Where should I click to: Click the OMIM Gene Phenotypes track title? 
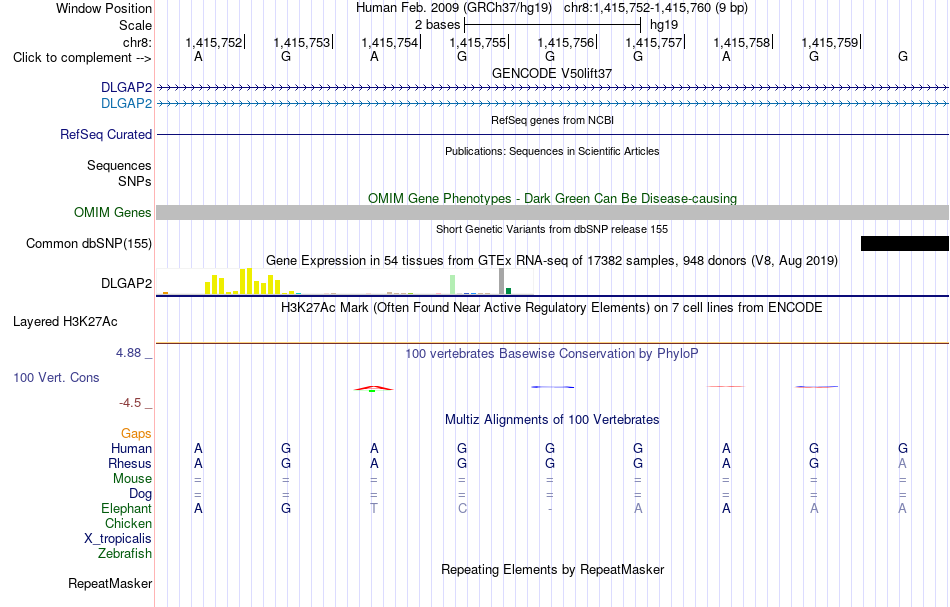click(x=552, y=199)
